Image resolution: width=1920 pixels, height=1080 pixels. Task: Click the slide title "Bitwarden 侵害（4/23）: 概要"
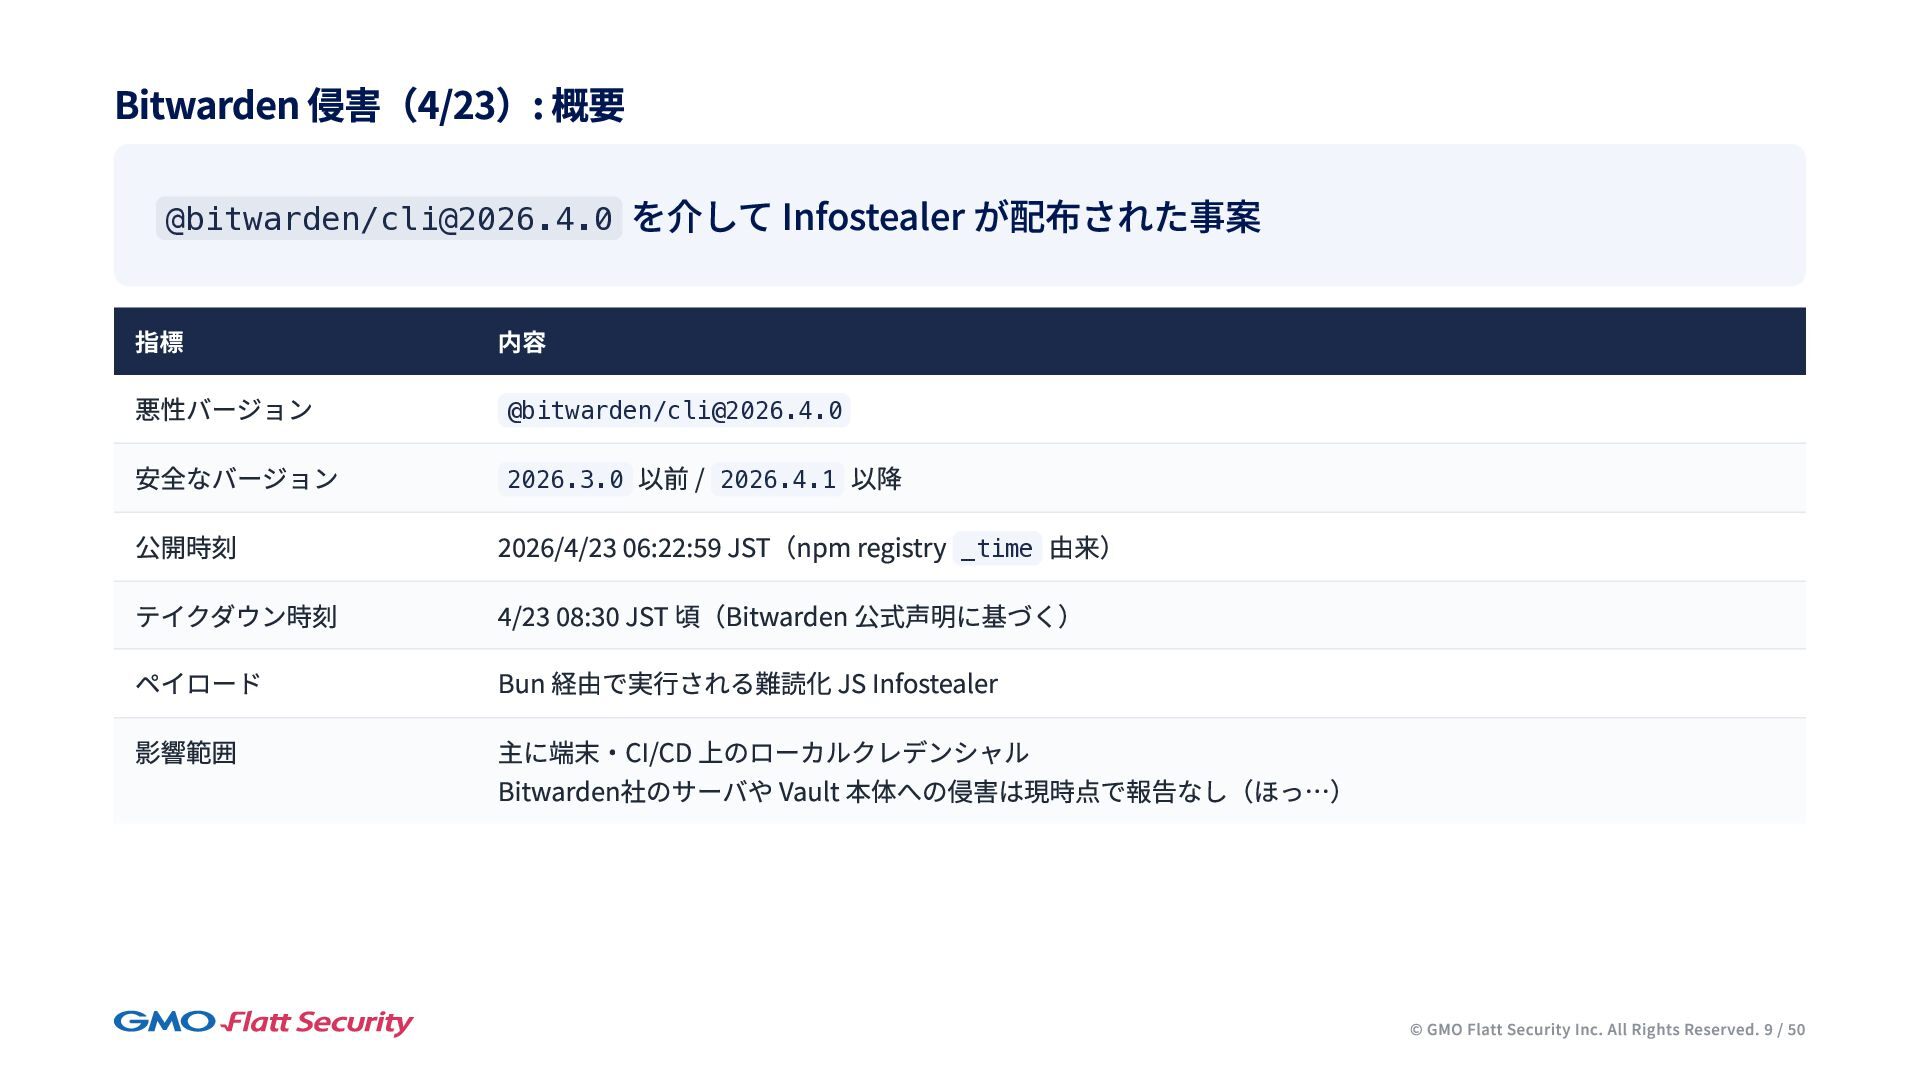click(x=369, y=105)
